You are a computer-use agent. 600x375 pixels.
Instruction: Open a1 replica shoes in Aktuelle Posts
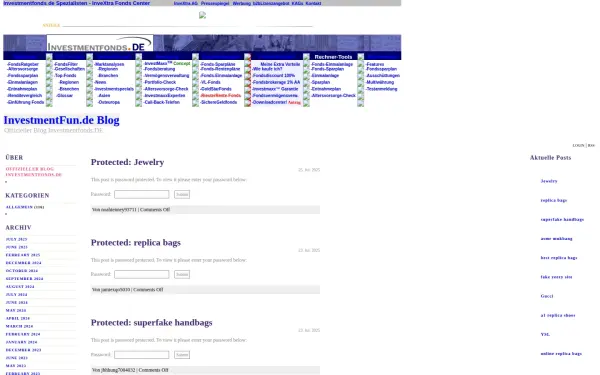(558, 315)
